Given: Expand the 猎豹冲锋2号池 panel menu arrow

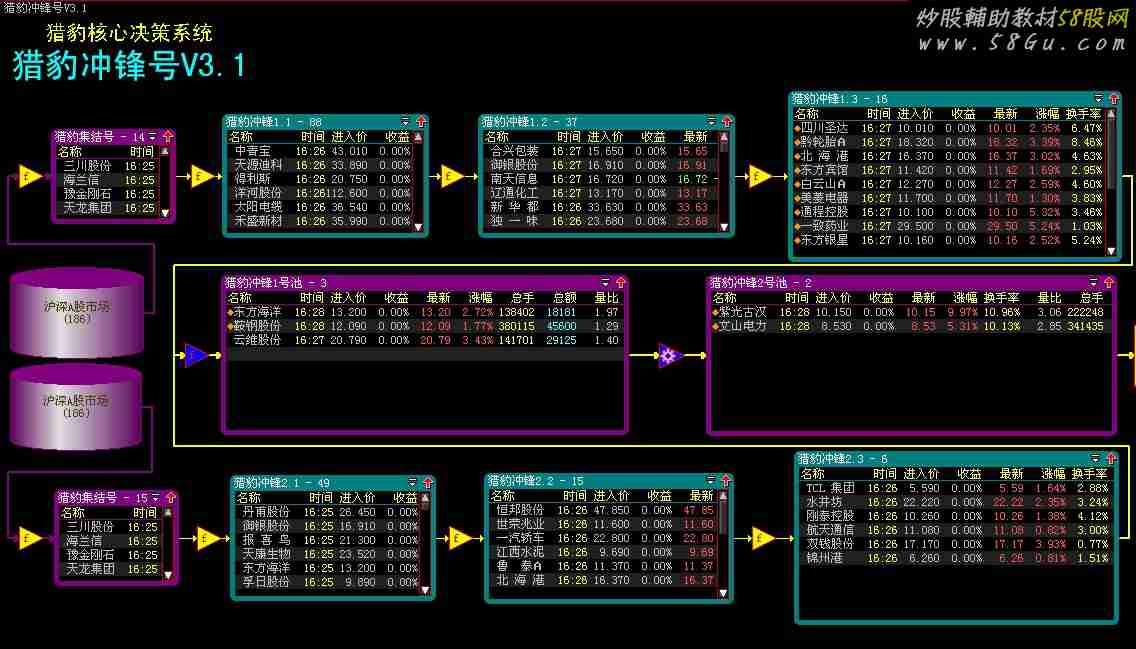Looking at the screenshot, I should [x=1093, y=282].
